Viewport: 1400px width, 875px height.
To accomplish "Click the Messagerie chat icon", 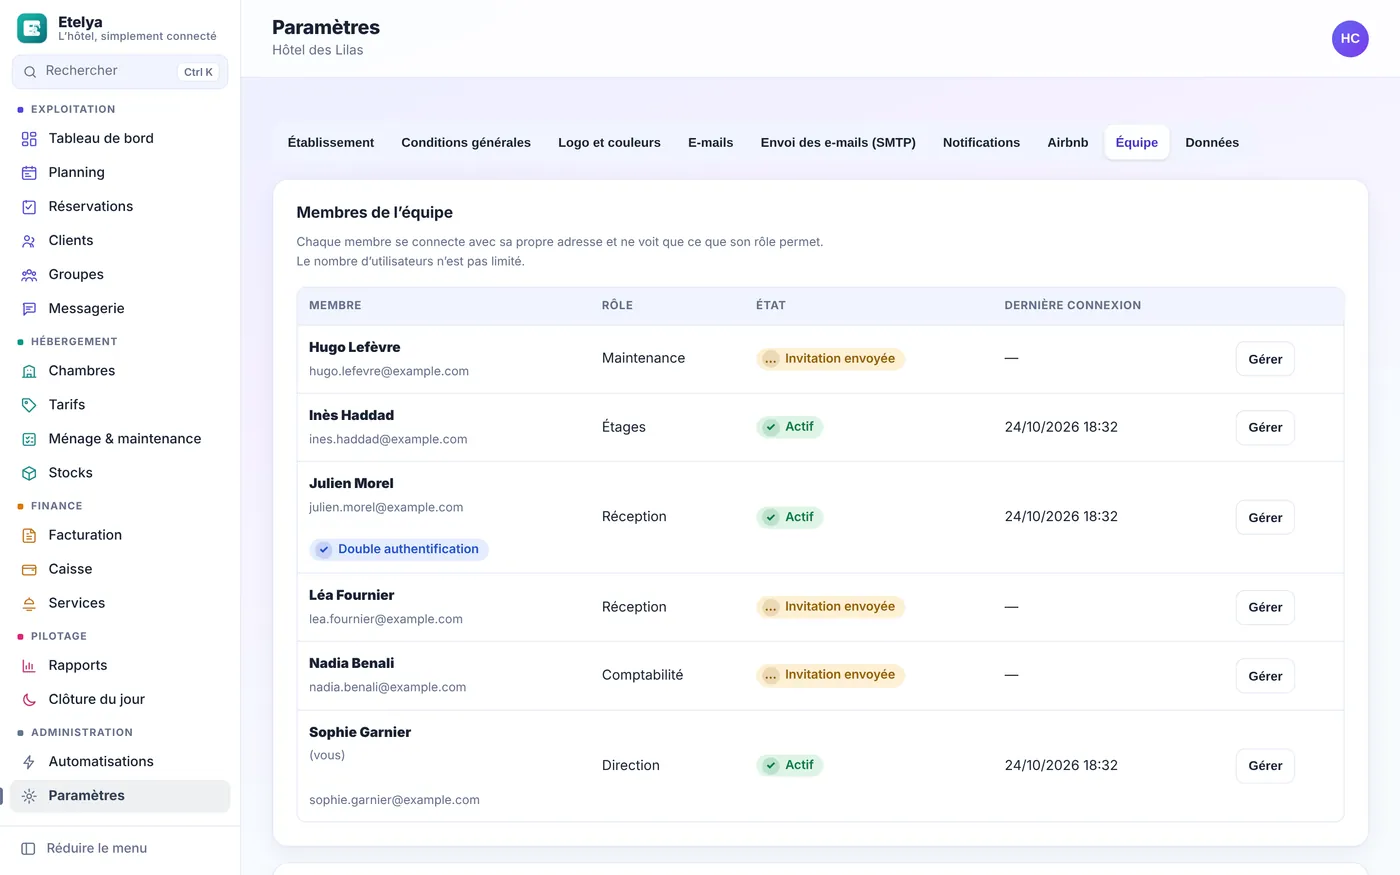I will tap(29, 309).
